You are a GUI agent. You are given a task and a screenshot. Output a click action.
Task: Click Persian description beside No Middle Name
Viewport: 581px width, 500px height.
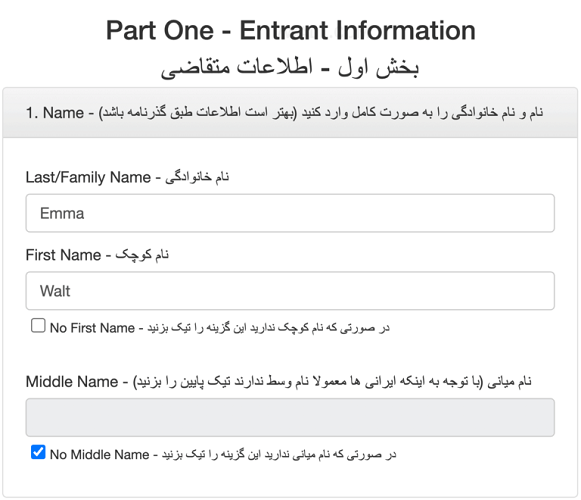(x=279, y=454)
